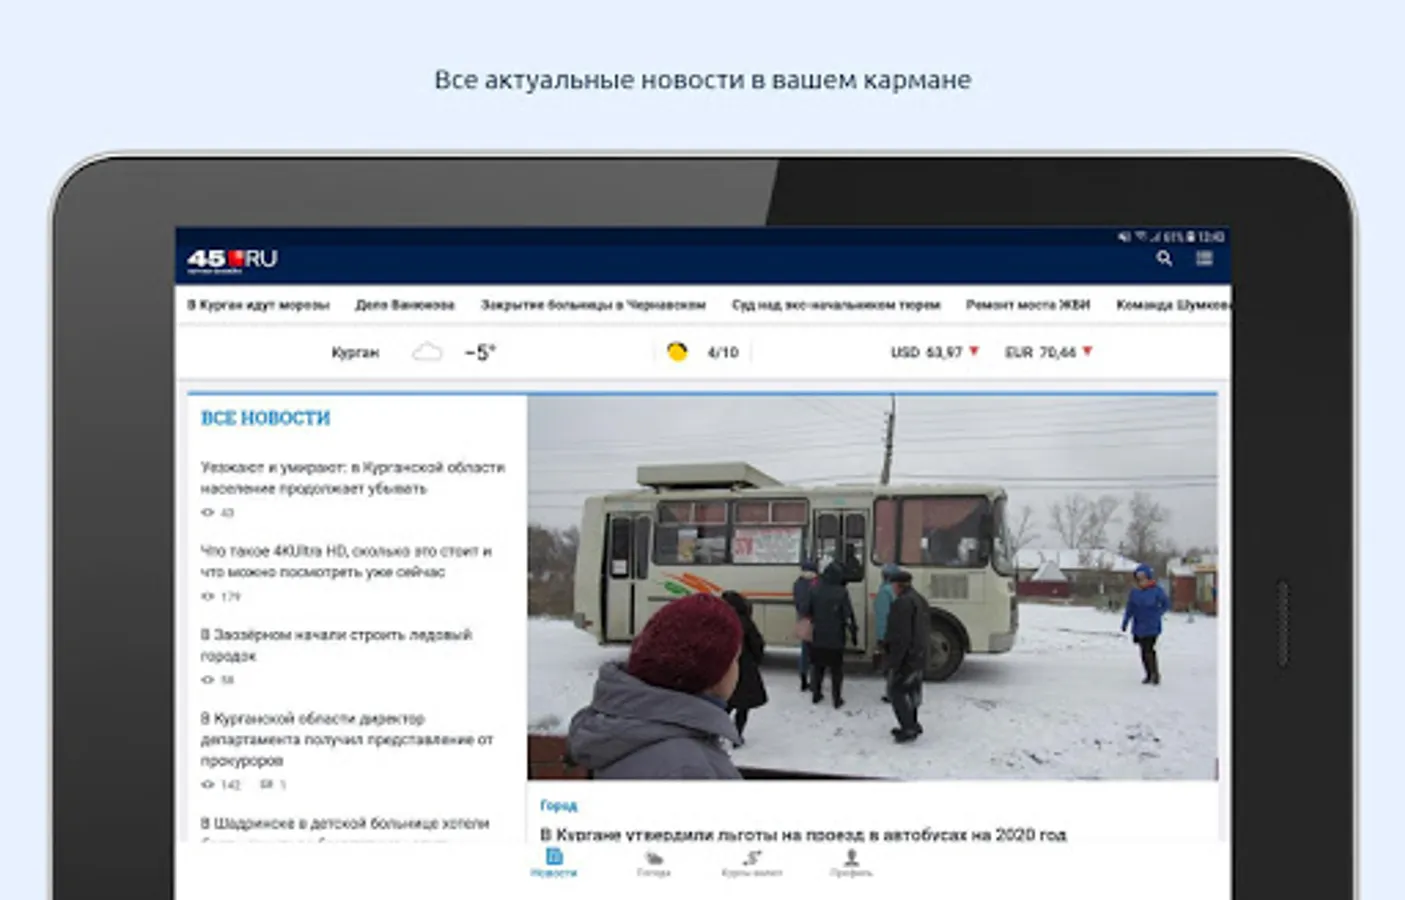1405x900 pixels.
Task: Tap the USD 63,97 exchange rate
Action: (926, 352)
